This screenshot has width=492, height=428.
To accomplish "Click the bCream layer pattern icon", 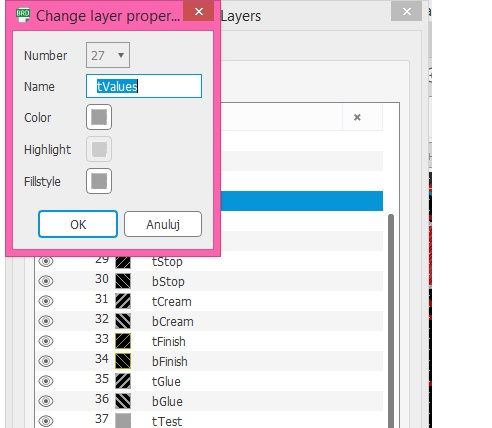I will (x=123, y=321).
